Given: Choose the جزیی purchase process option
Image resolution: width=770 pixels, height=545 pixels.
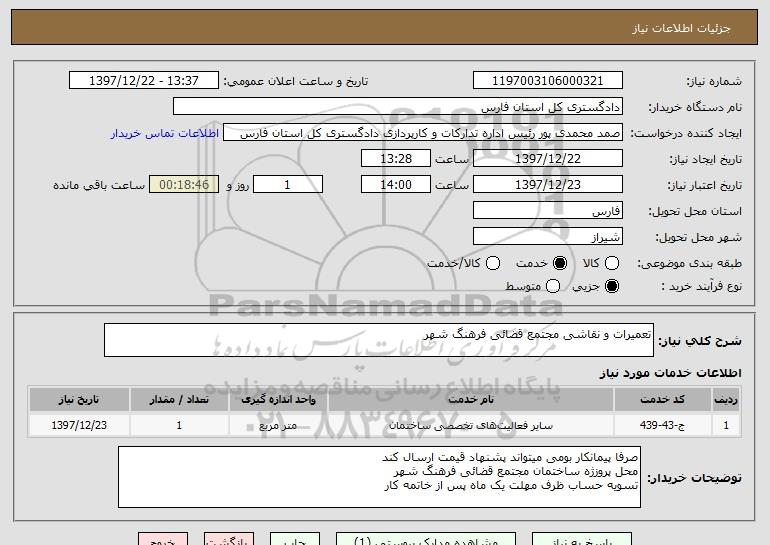Looking at the screenshot, I should click(611, 286).
